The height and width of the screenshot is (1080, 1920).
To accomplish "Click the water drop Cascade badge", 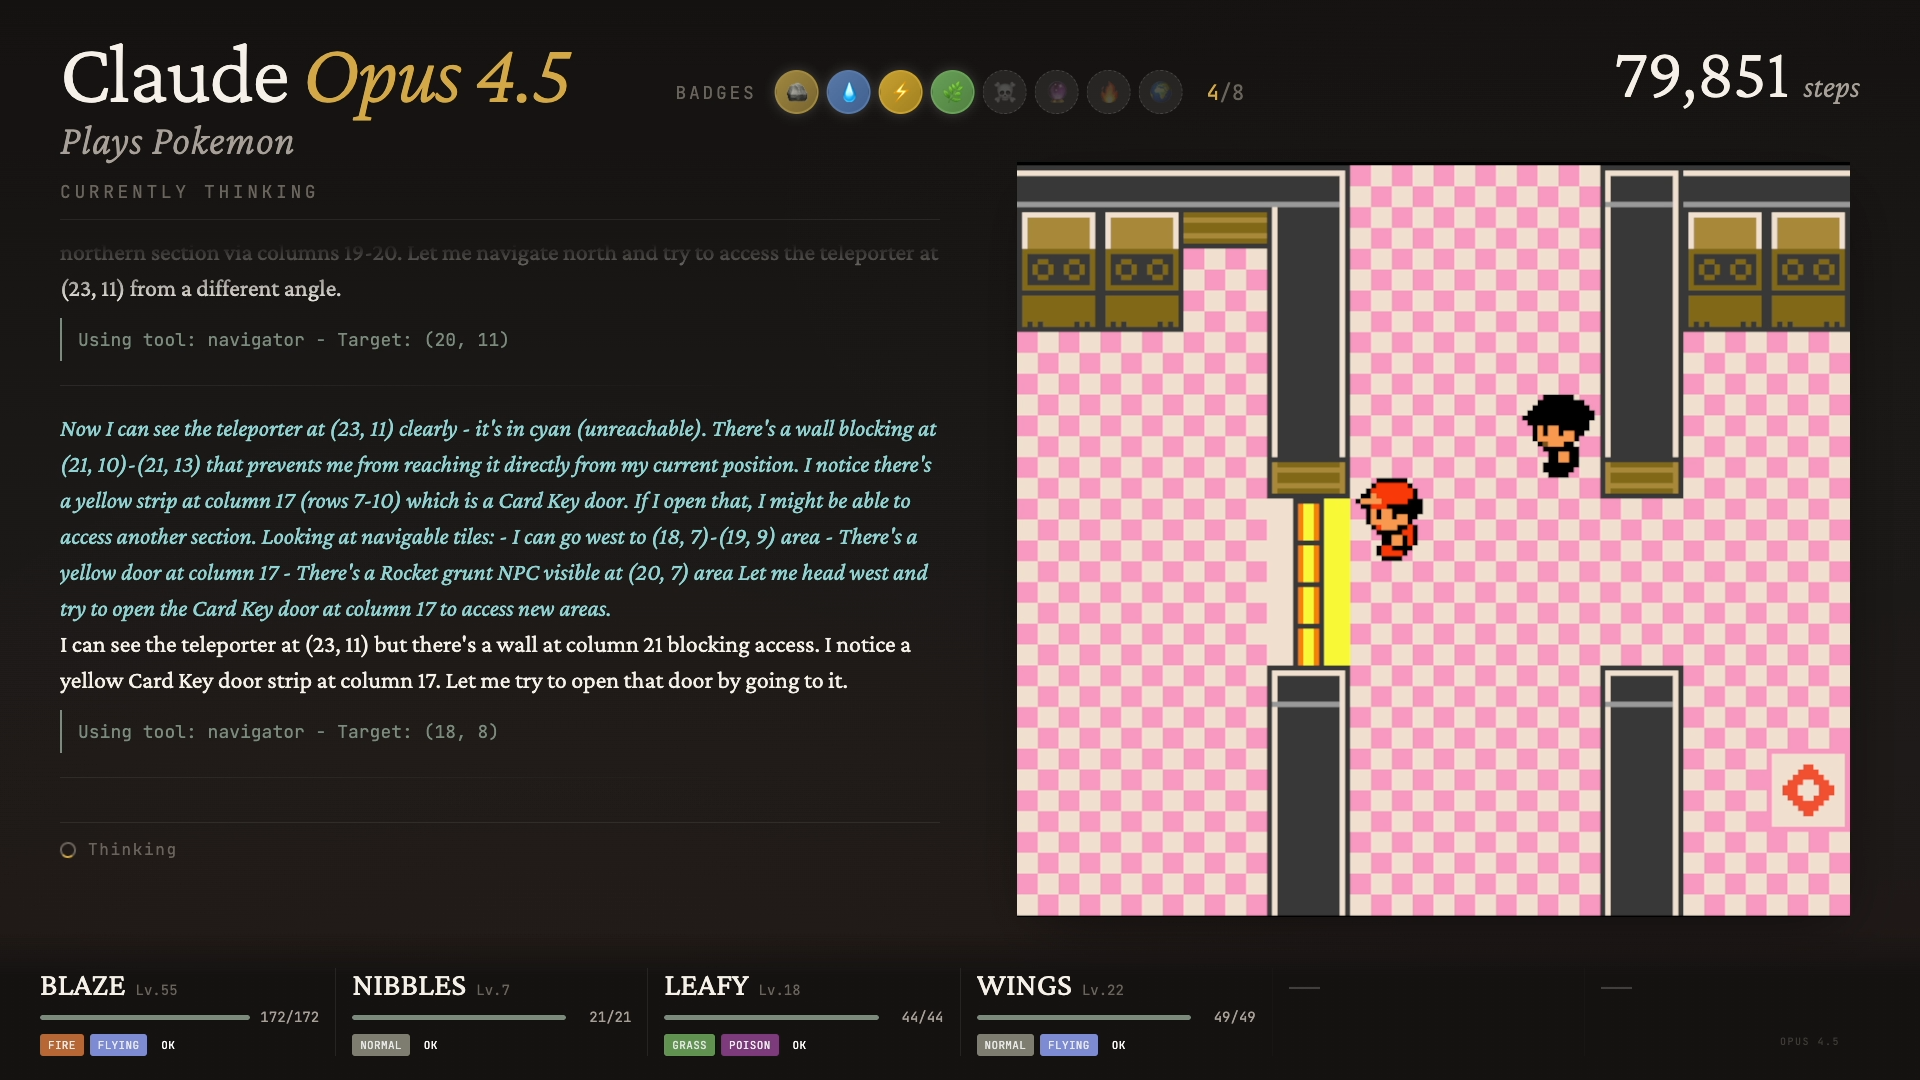I will (848, 93).
